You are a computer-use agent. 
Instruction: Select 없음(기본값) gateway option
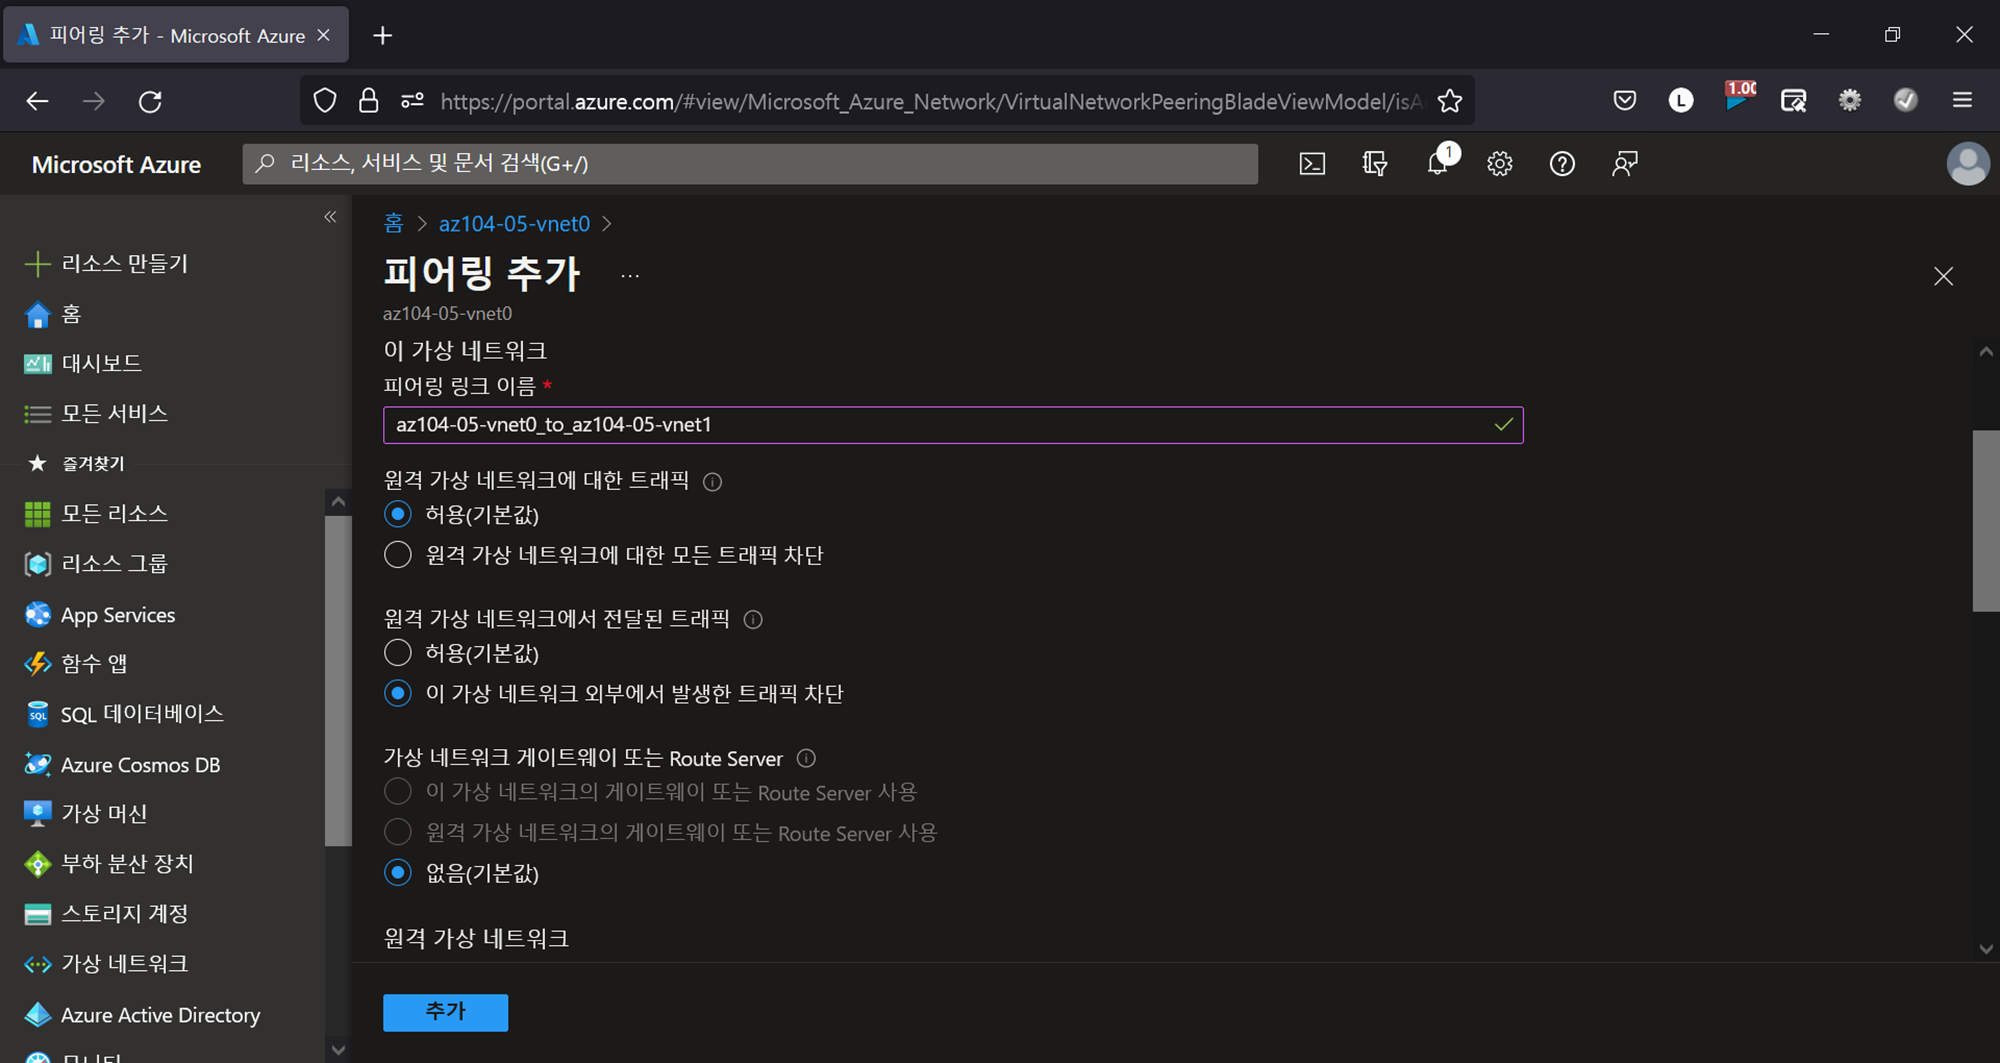click(x=398, y=872)
